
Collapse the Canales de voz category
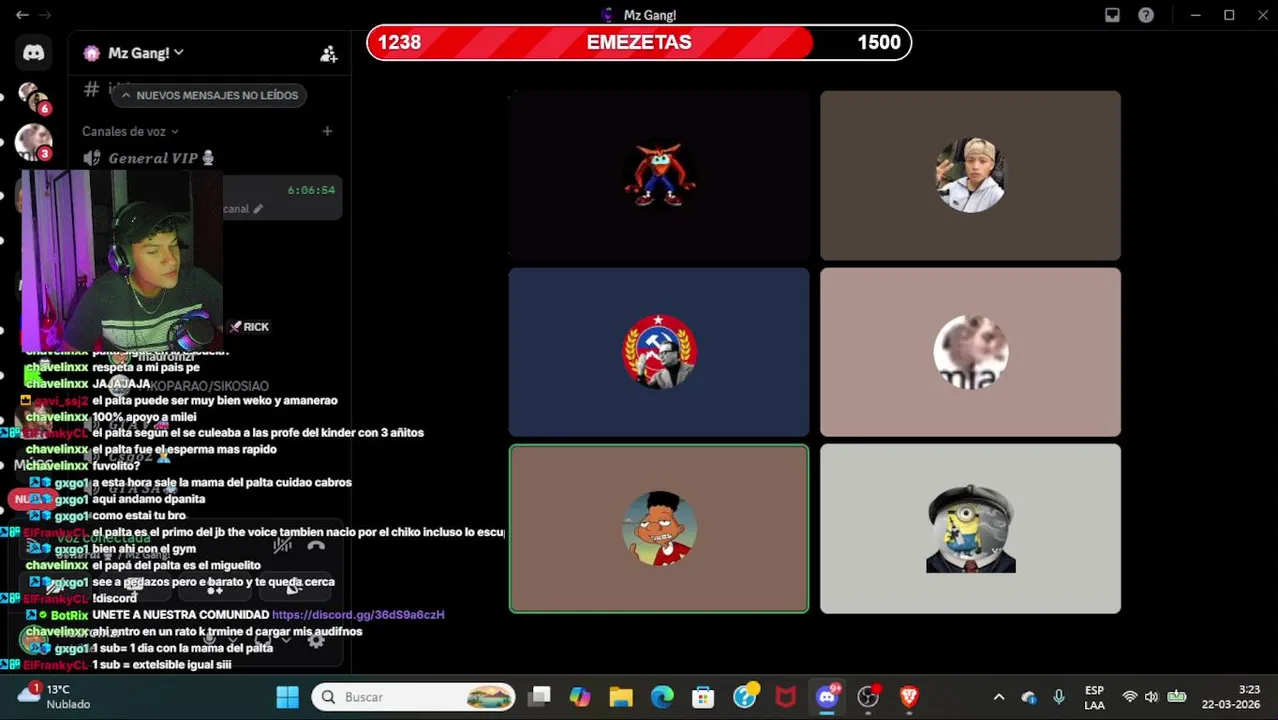130,131
